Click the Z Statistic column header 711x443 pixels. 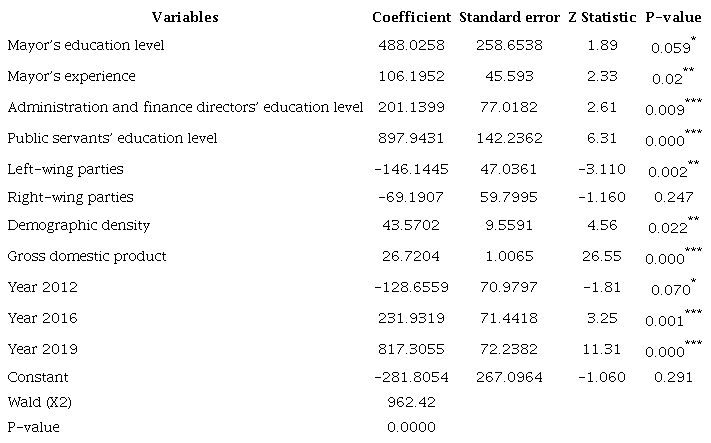point(601,17)
